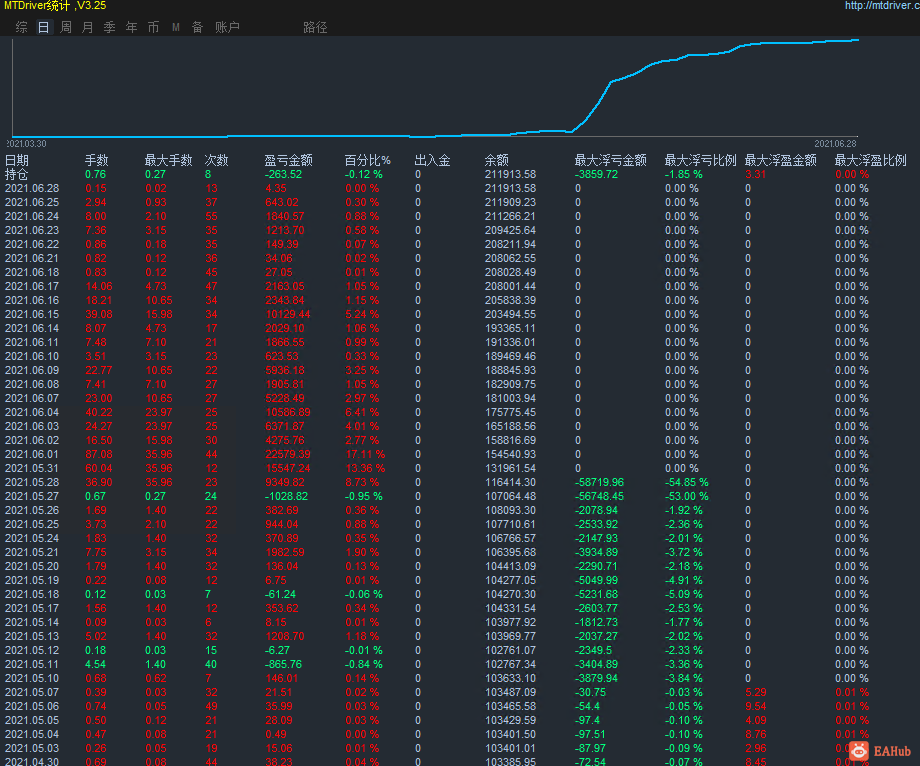Open the 备 notes tab
Viewport: 920px width, 766px height.
point(197,27)
